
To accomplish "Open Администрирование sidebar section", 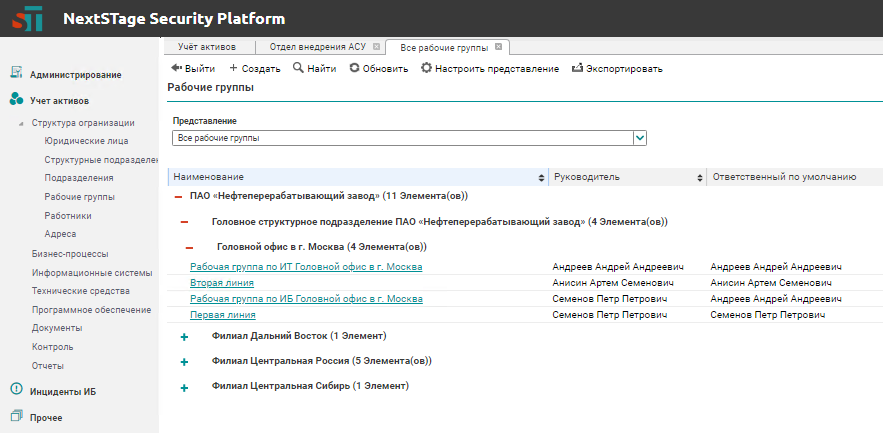I will [x=75, y=74].
